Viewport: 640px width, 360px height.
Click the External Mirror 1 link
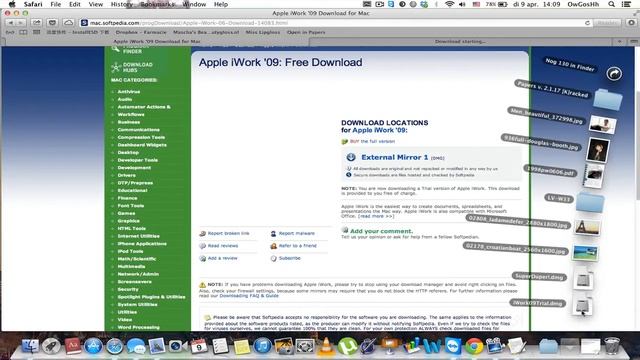(x=395, y=157)
